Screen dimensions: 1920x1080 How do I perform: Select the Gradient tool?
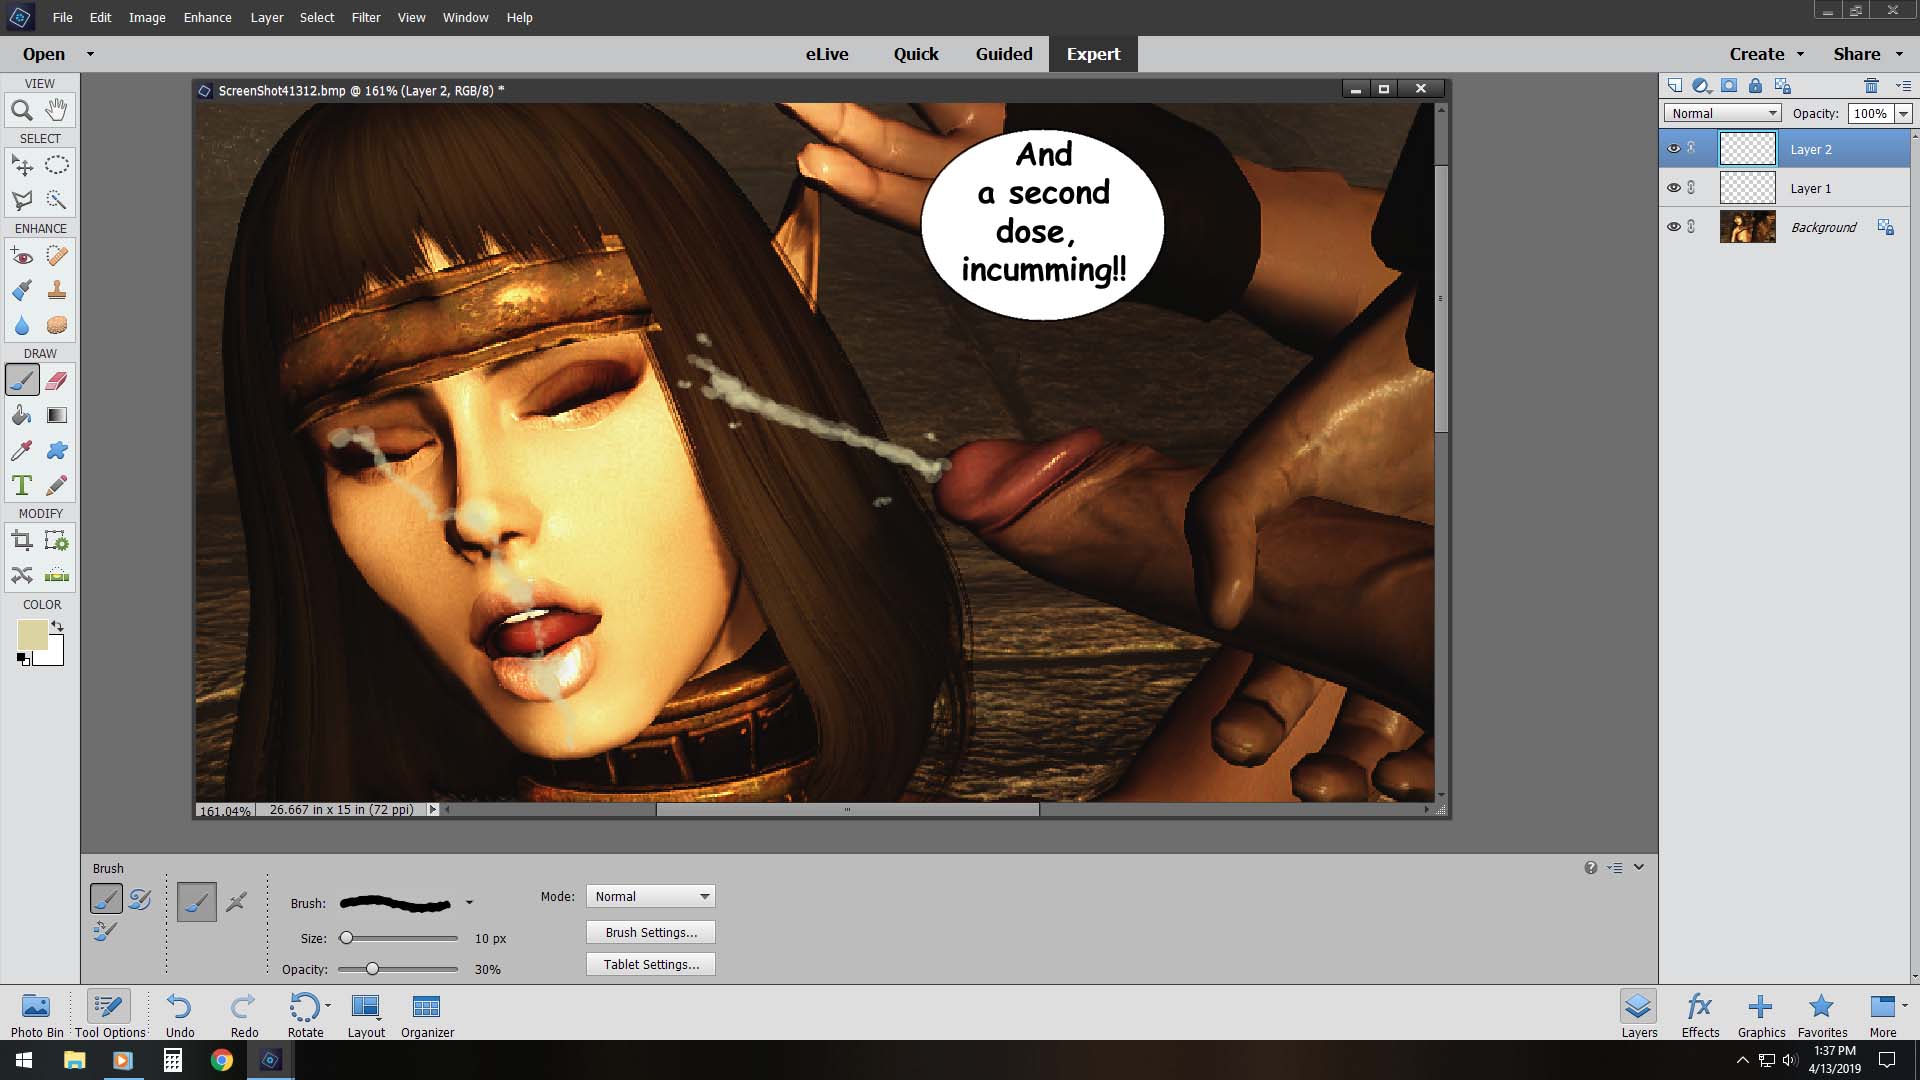(x=57, y=415)
